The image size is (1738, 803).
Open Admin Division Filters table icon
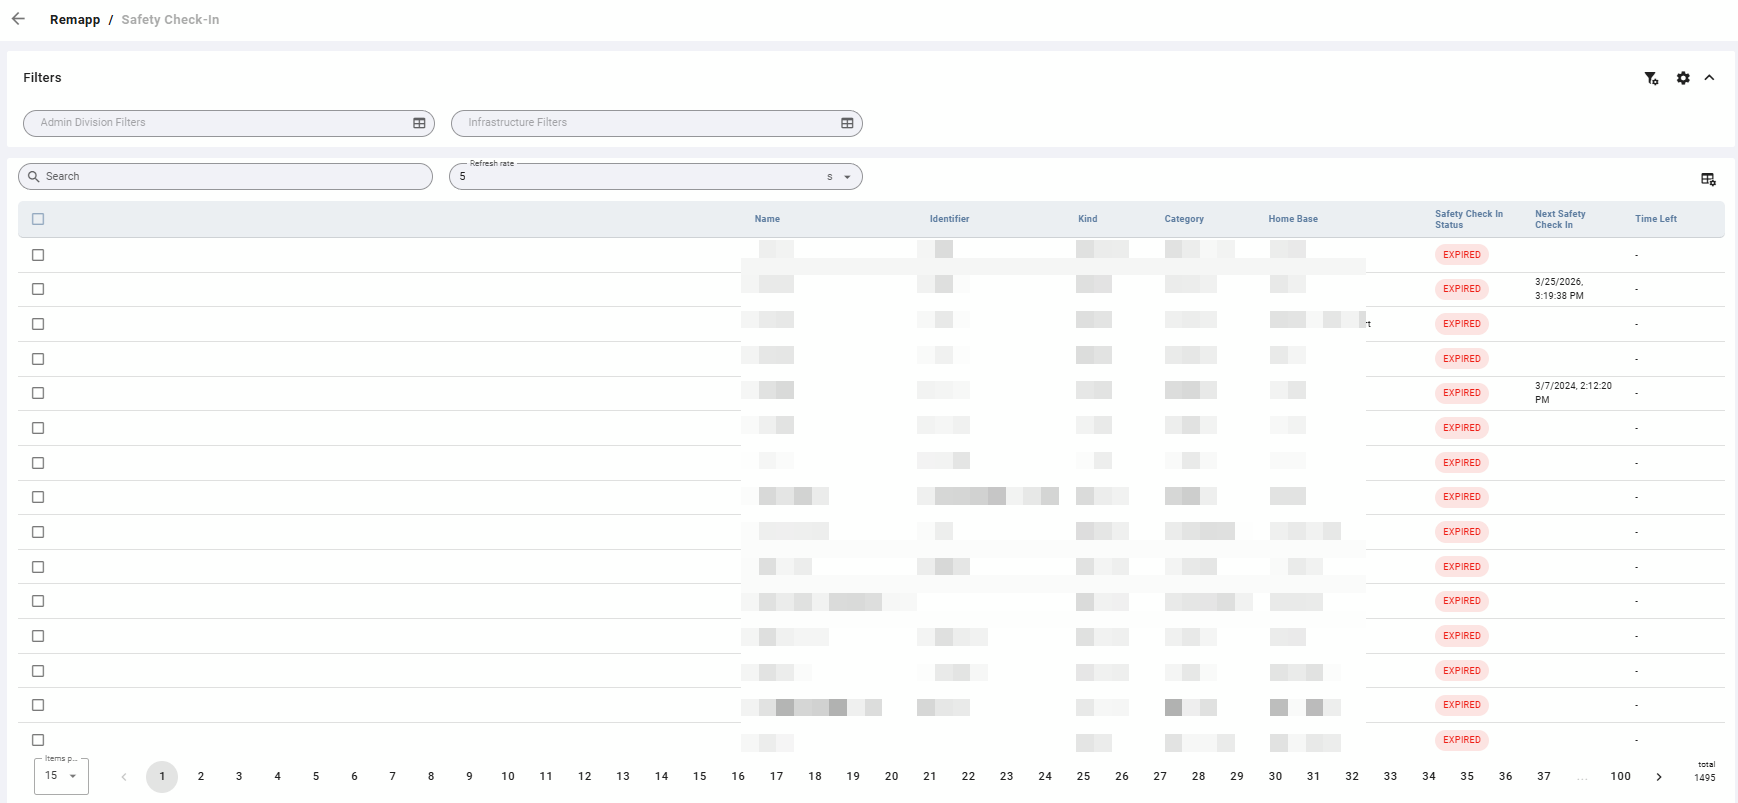(x=419, y=123)
